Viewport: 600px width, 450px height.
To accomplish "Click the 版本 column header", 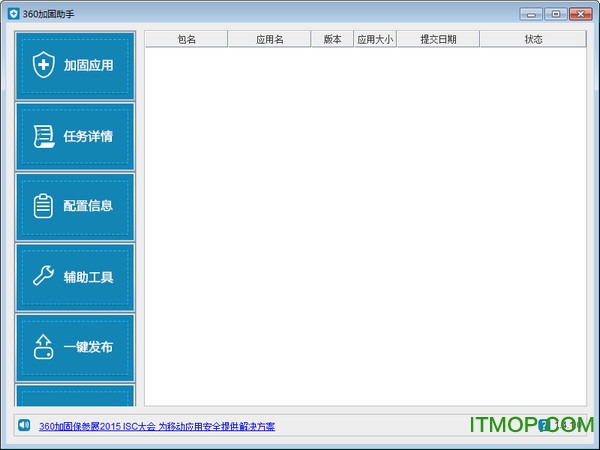I will point(332,39).
